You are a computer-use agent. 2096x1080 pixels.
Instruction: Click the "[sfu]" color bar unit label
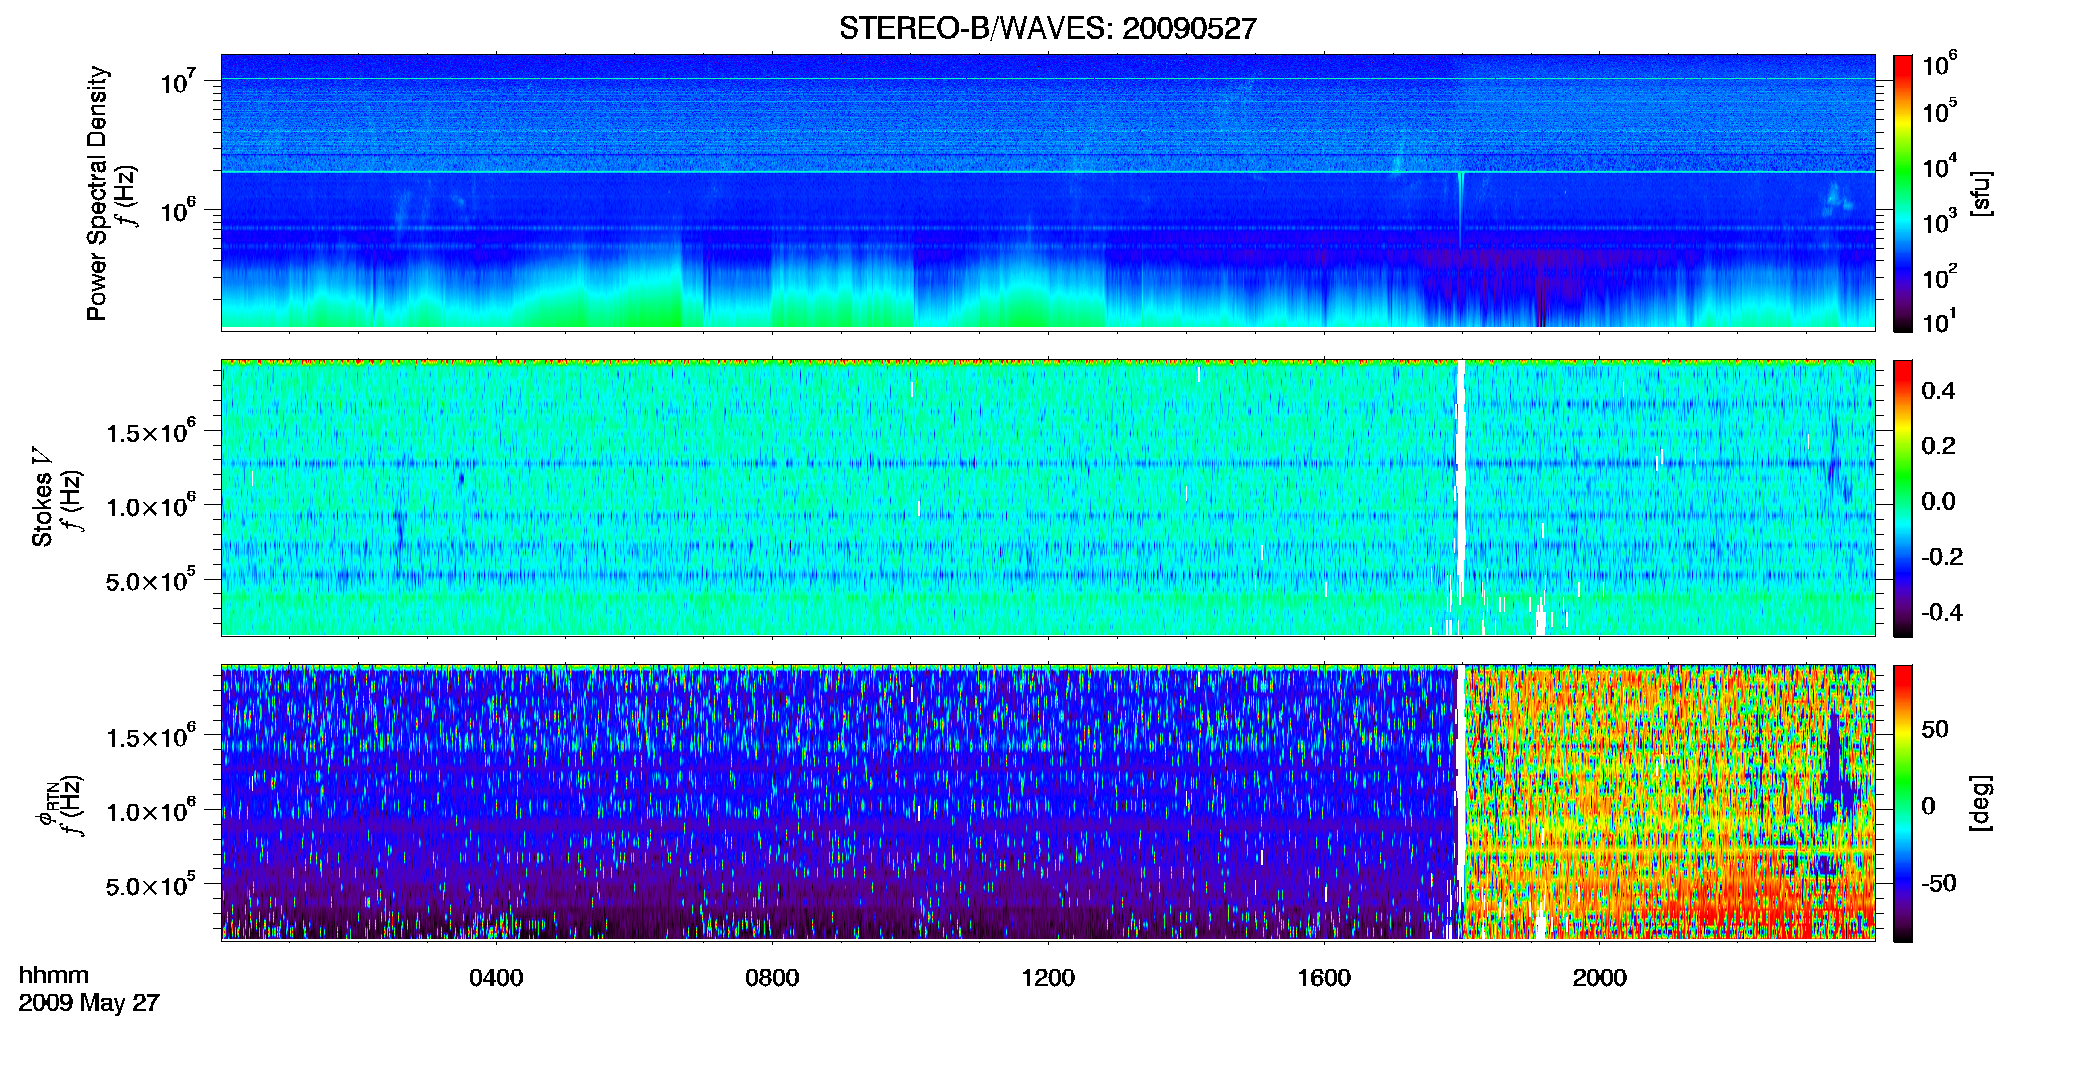point(1981,193)
